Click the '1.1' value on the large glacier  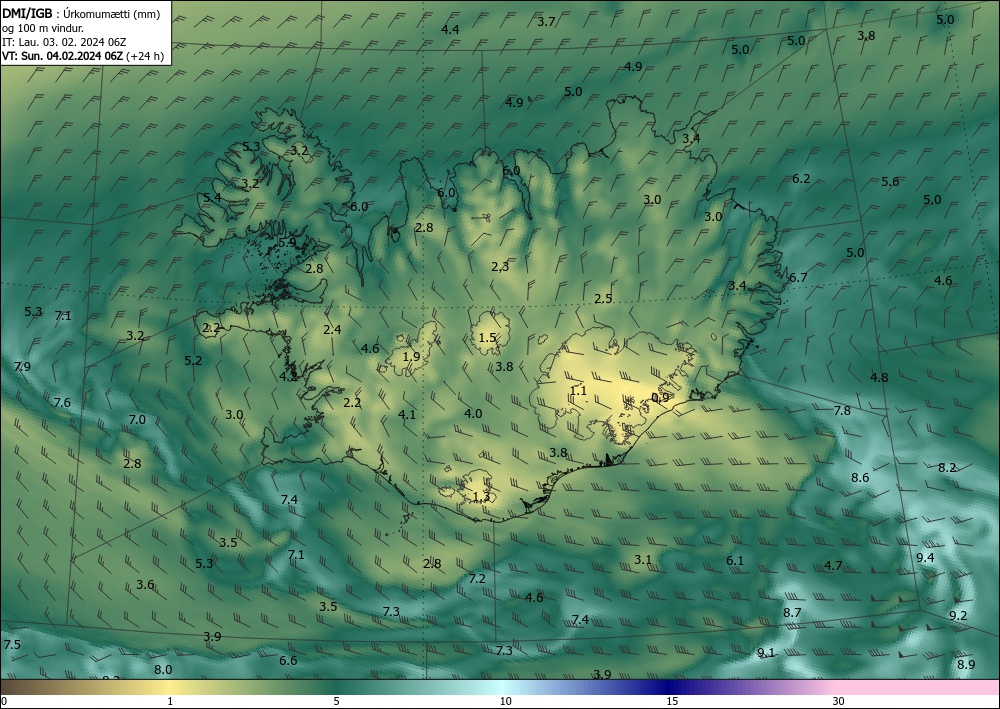[x=578, y=391]
